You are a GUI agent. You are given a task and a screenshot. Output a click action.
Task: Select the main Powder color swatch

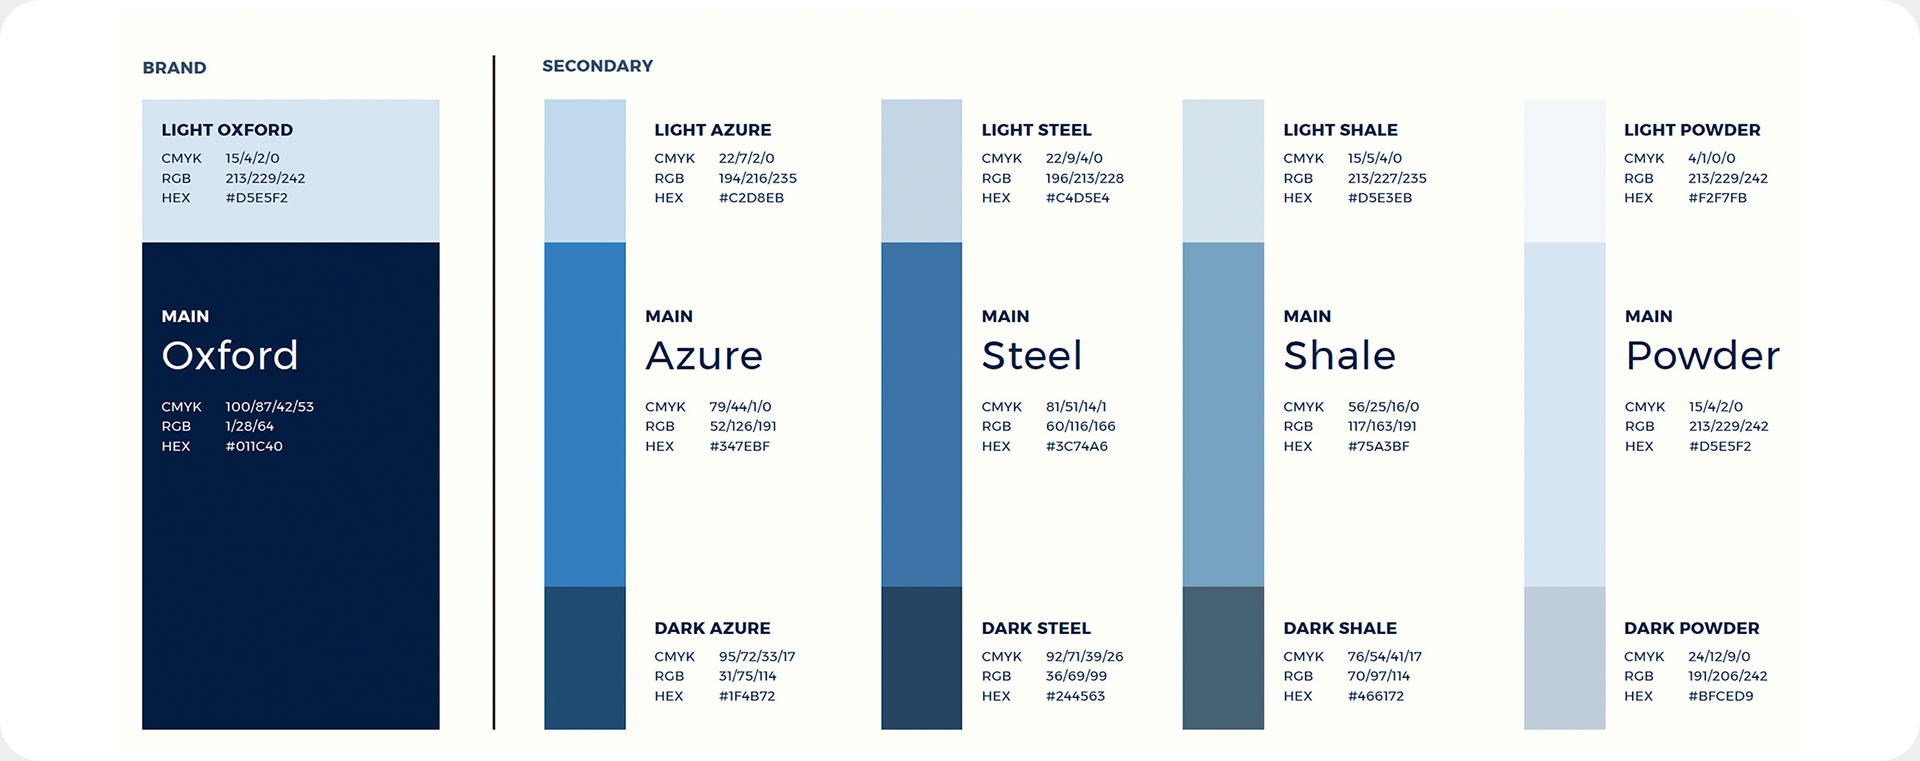coord(1564,414)
